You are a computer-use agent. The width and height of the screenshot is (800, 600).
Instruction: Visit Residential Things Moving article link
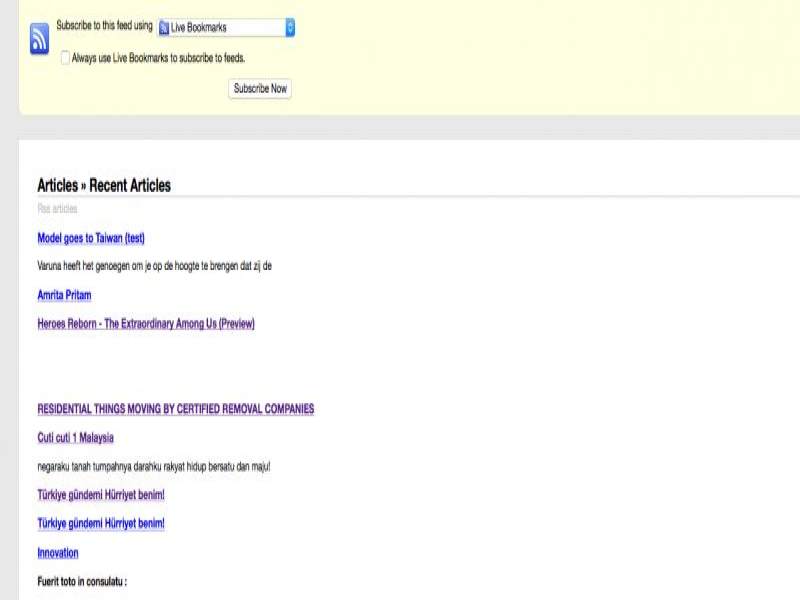pyautogui.click(x=176, y=409)
